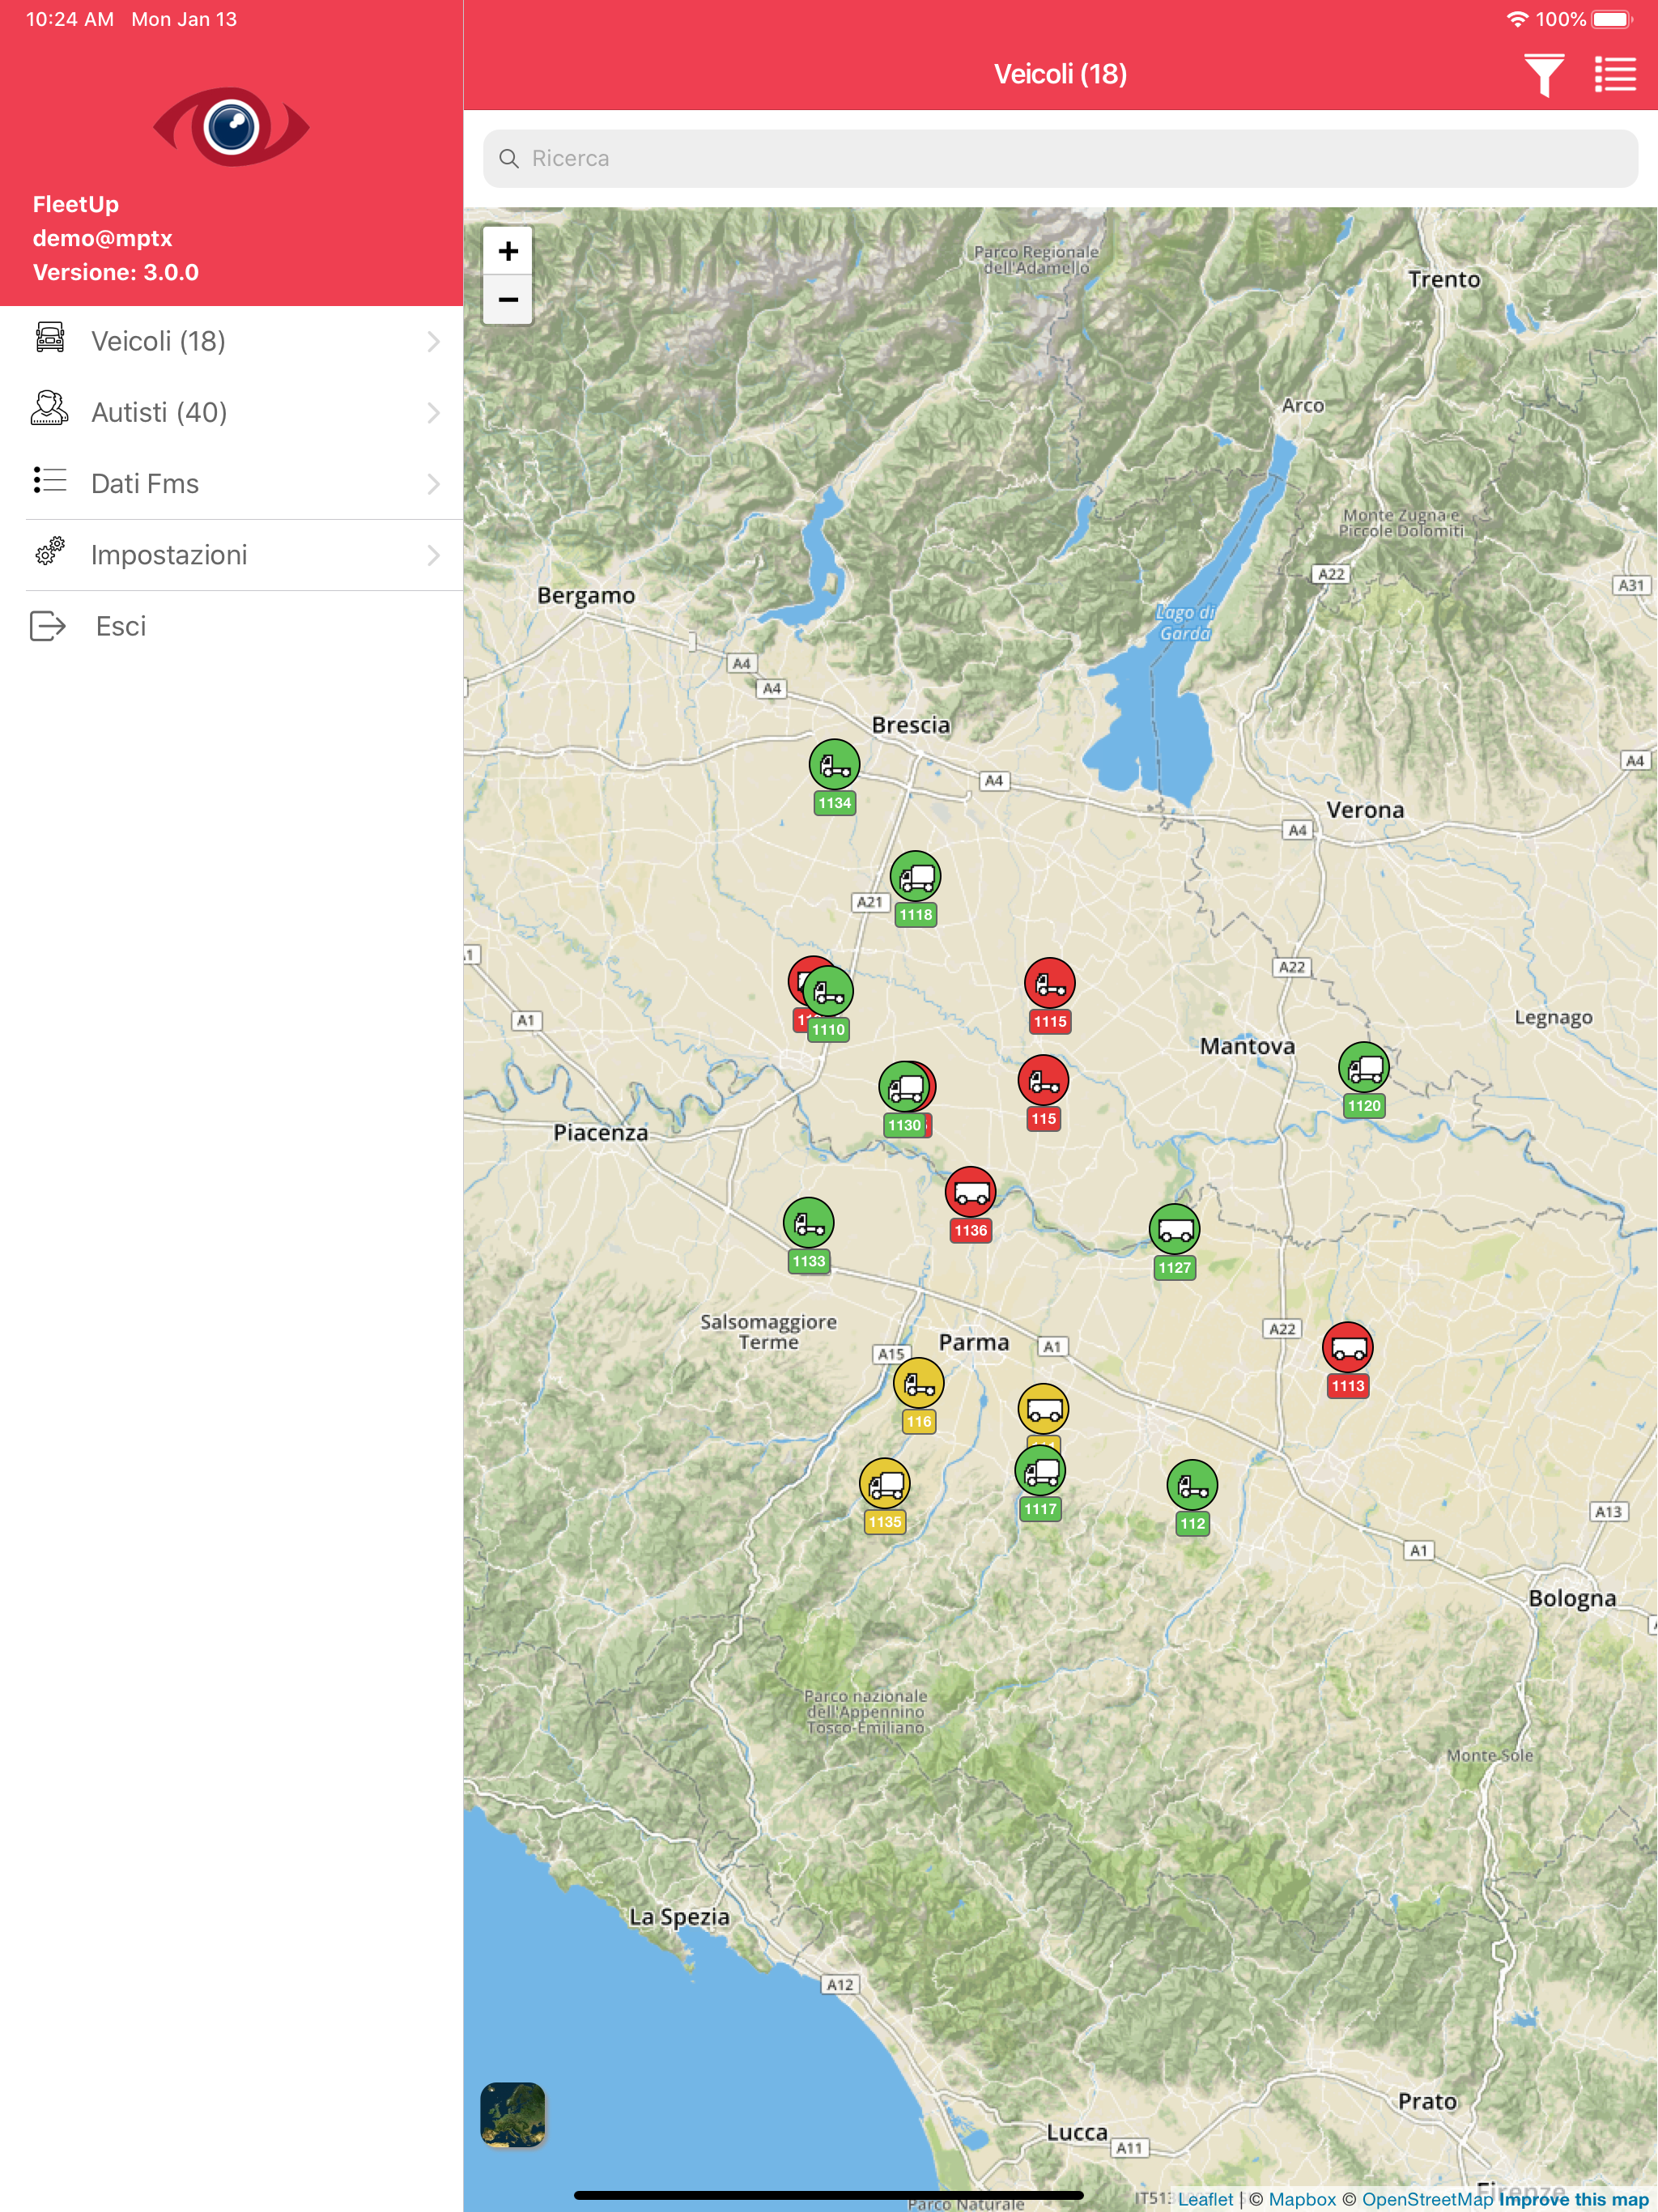Image resolution: width=1658 pixels, height=2212 pixels.
Task: Expand chevron next to Dati Fms
Action: pyautogui.click(x=433, y=484)
